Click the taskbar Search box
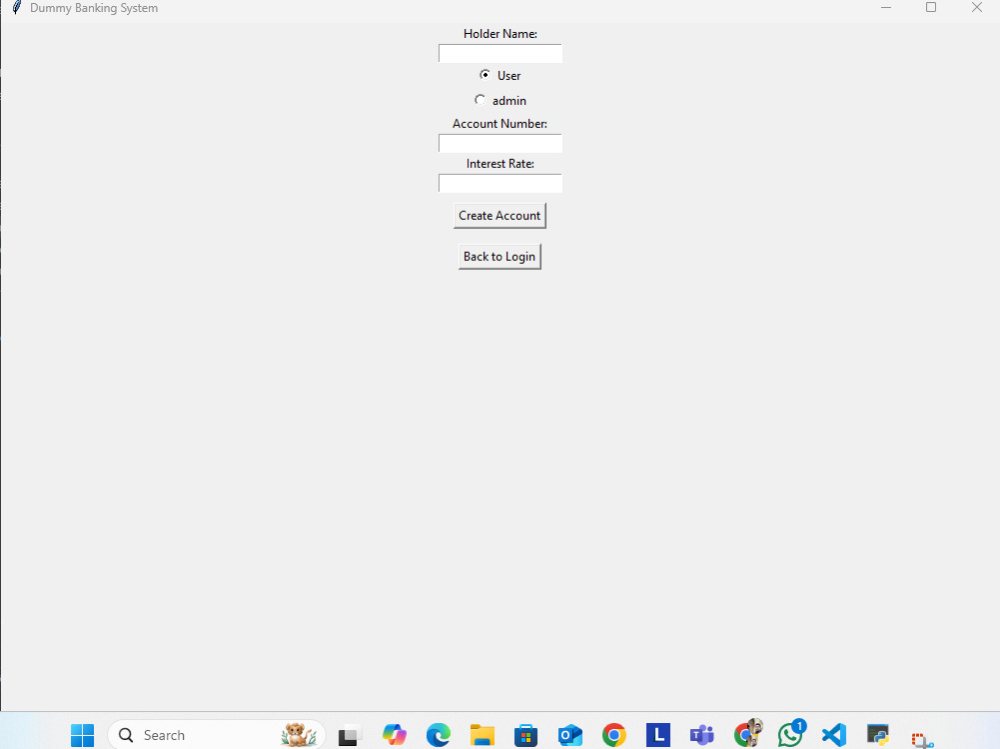This screenshot has width=1000, height=749. (x=217, y=735)
